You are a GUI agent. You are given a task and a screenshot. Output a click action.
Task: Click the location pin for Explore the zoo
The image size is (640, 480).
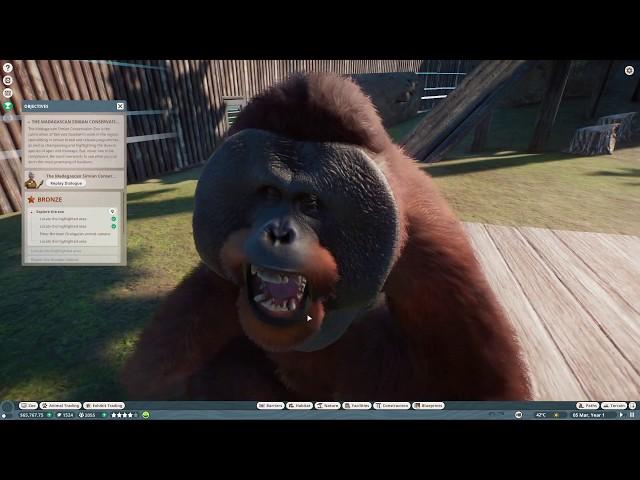pos(112,211)
